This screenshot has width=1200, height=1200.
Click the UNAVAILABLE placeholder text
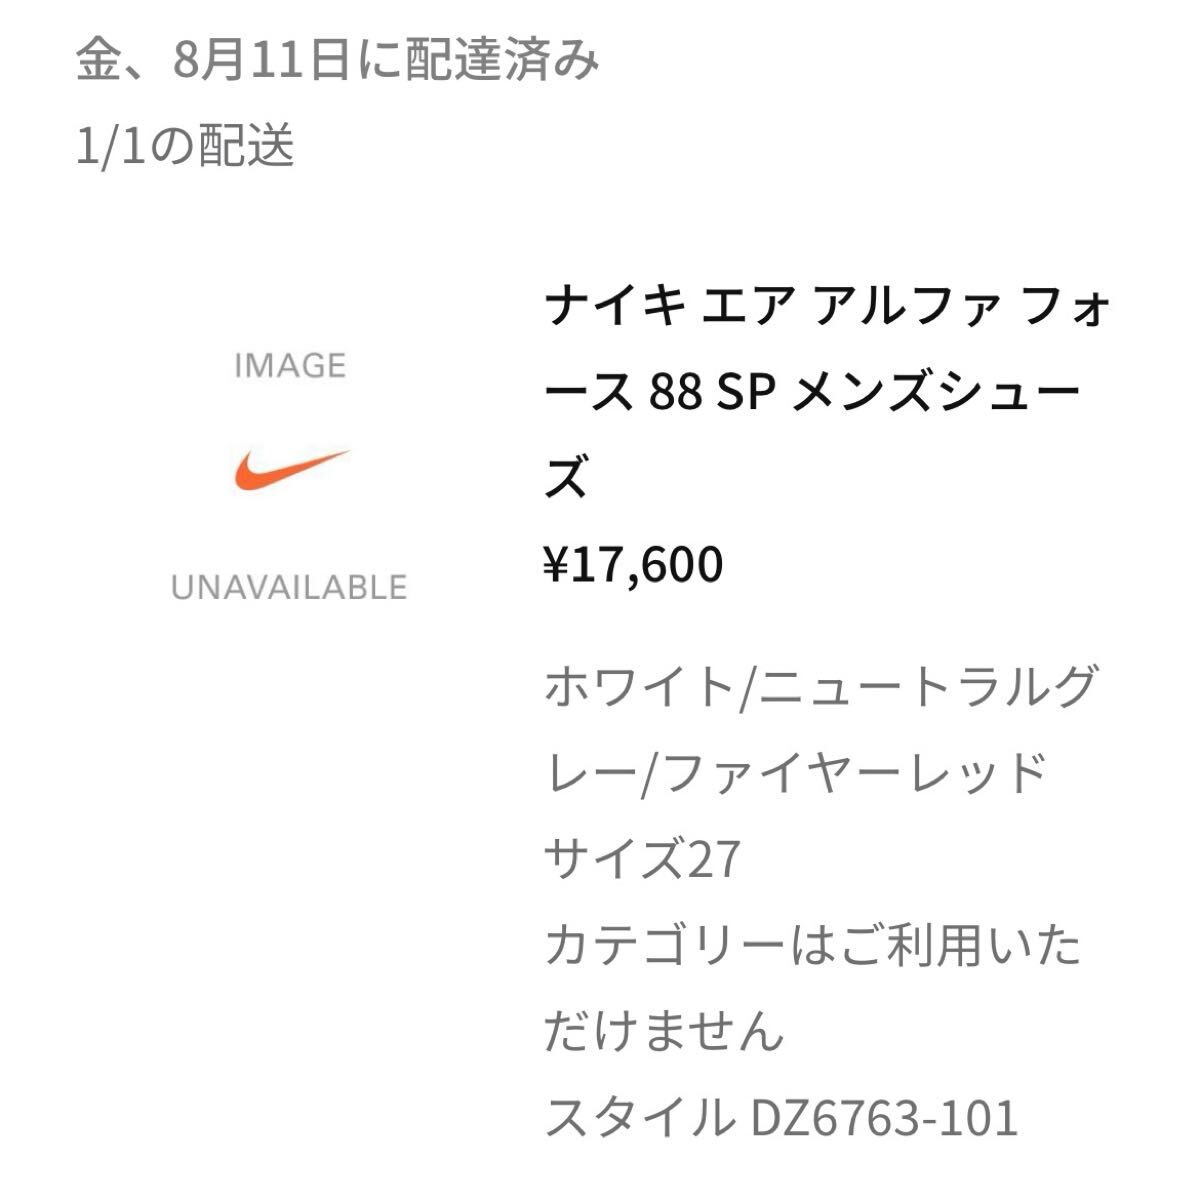289,587
